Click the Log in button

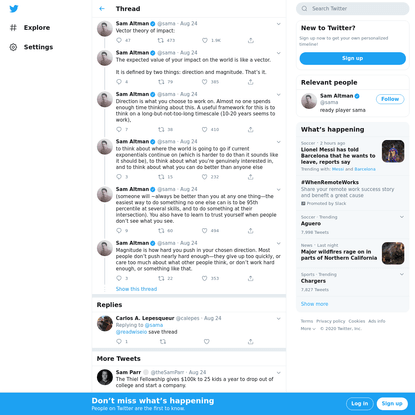(x=359, y=403)
